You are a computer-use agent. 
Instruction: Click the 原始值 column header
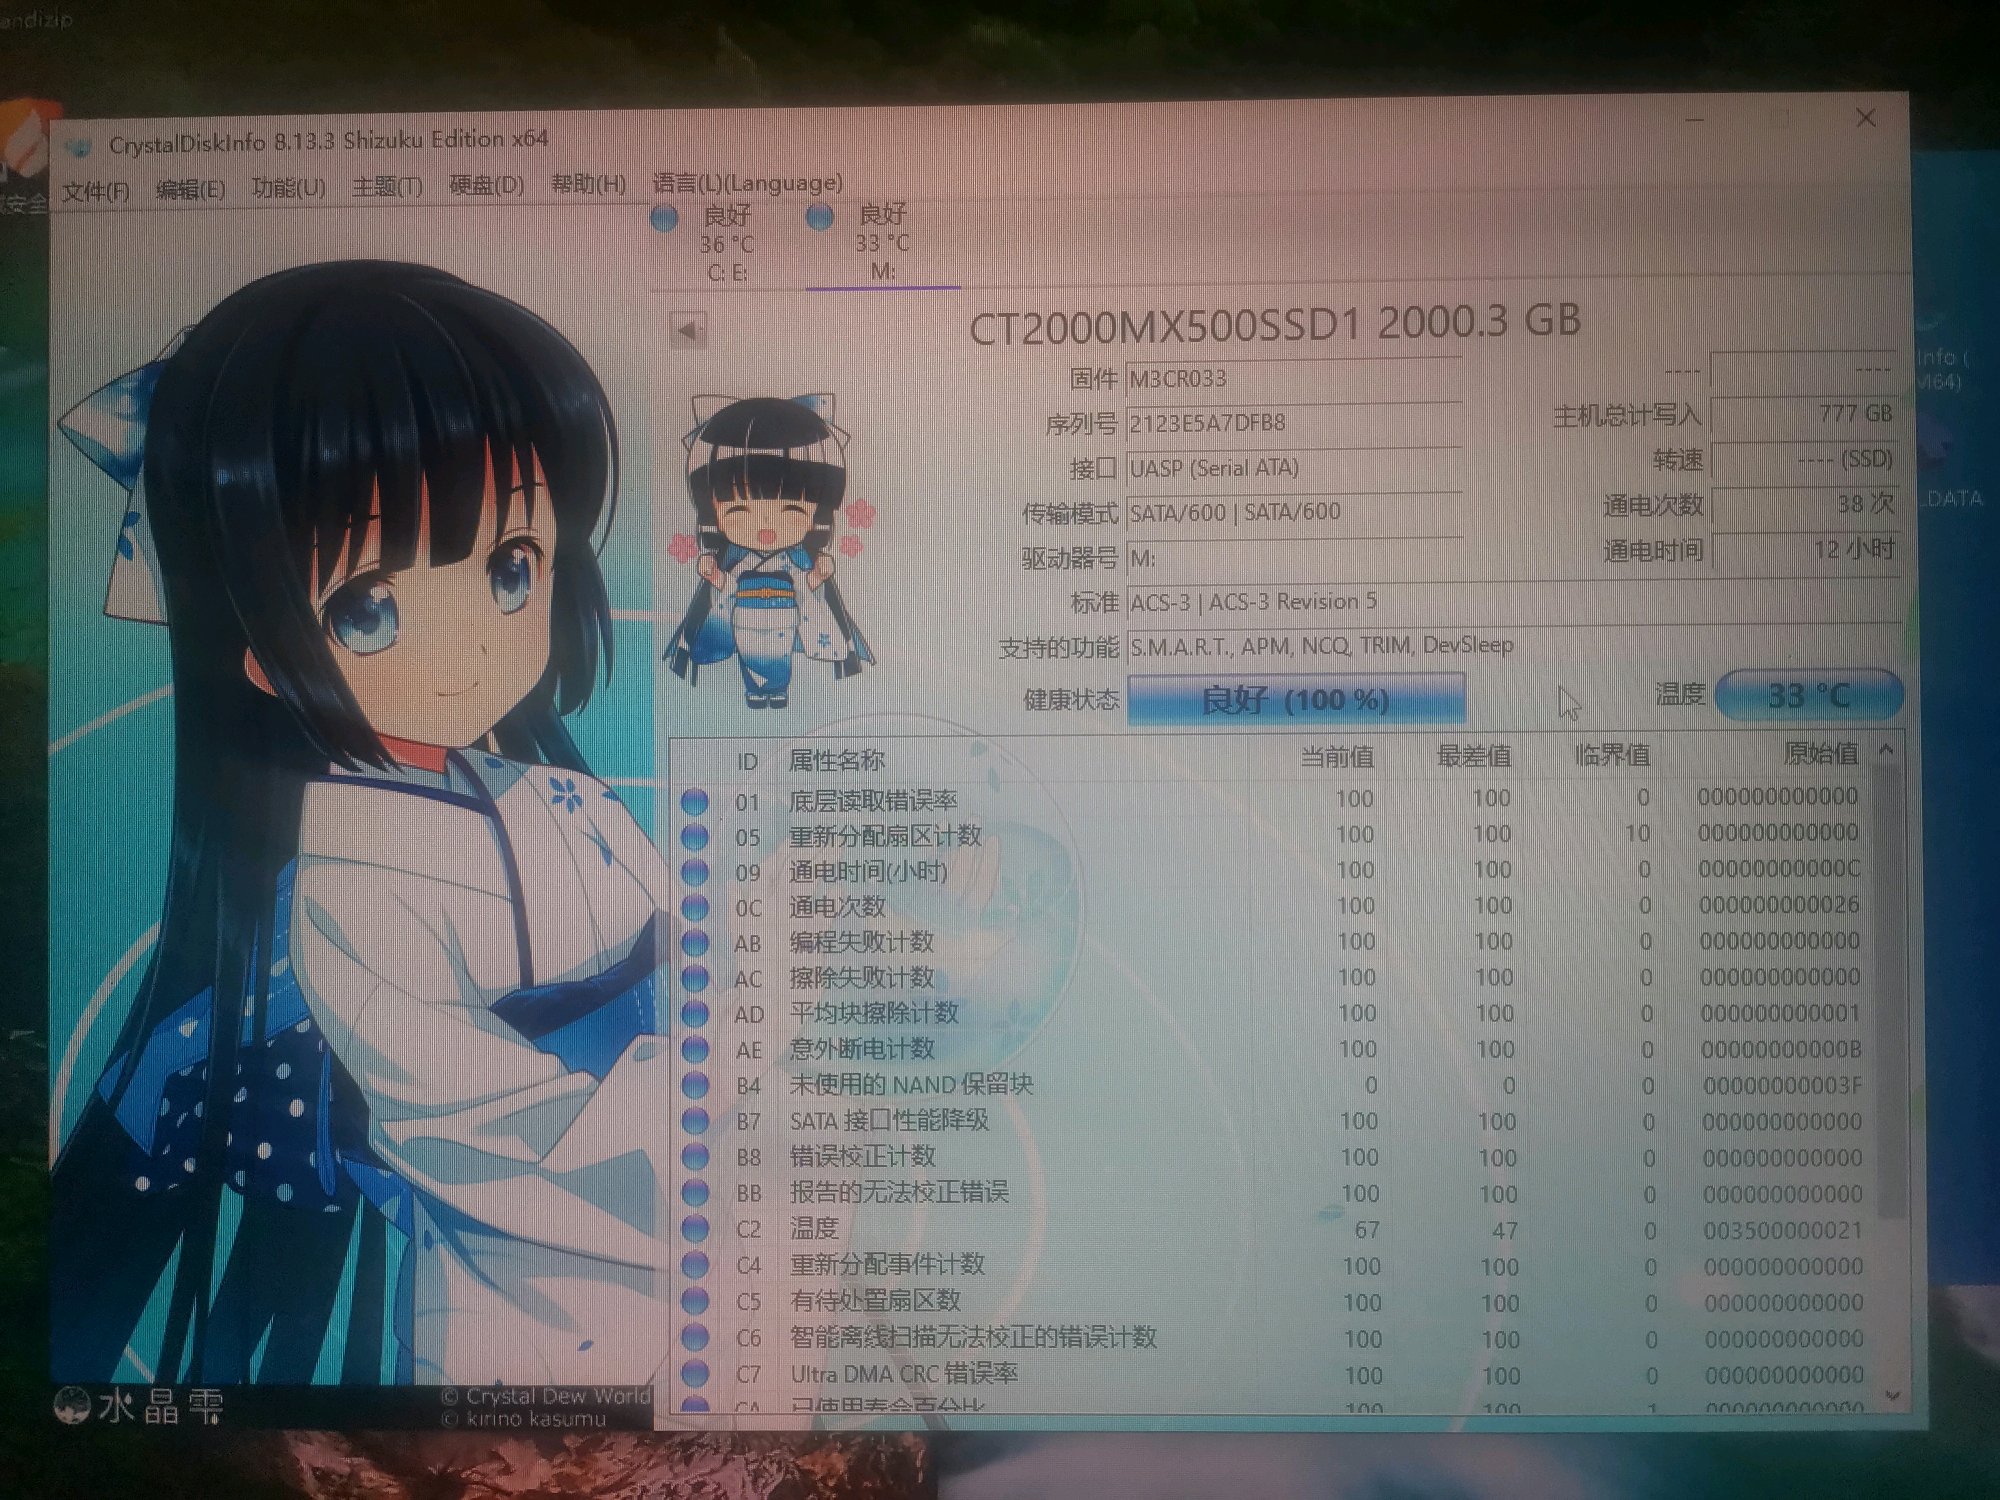click(x=1821, y=754)
